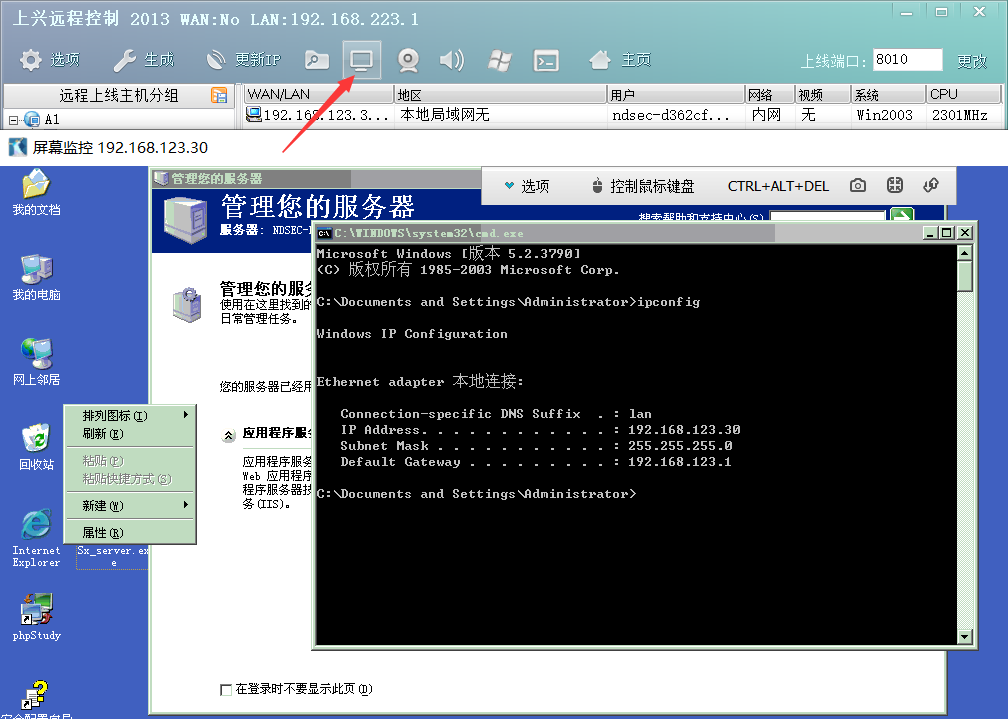This screenshot has height=719, width=1008.
Task: Click the cmd window scrollbar up arrow
Action: coord(964,253)
